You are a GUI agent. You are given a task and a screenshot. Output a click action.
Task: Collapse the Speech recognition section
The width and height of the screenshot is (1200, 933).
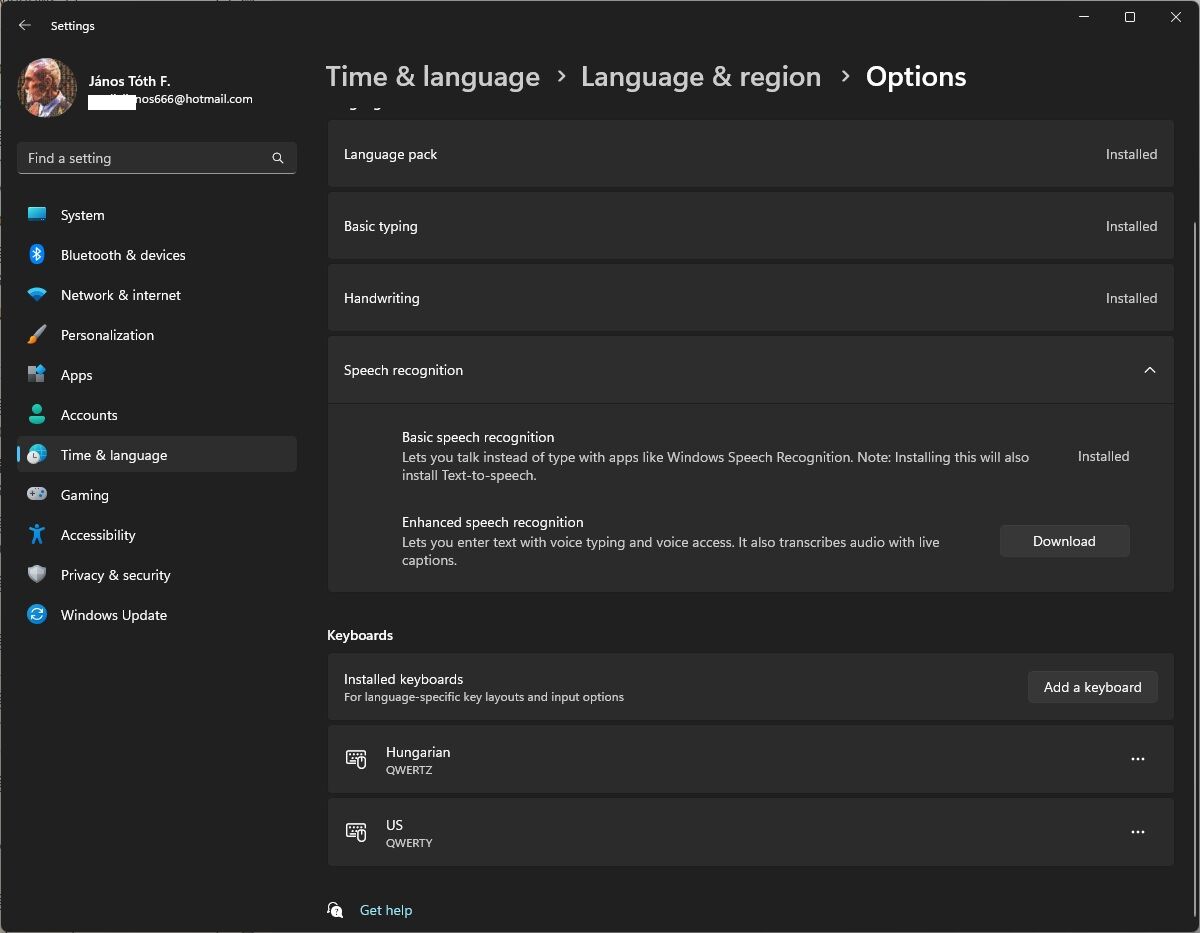(1149, 370)
